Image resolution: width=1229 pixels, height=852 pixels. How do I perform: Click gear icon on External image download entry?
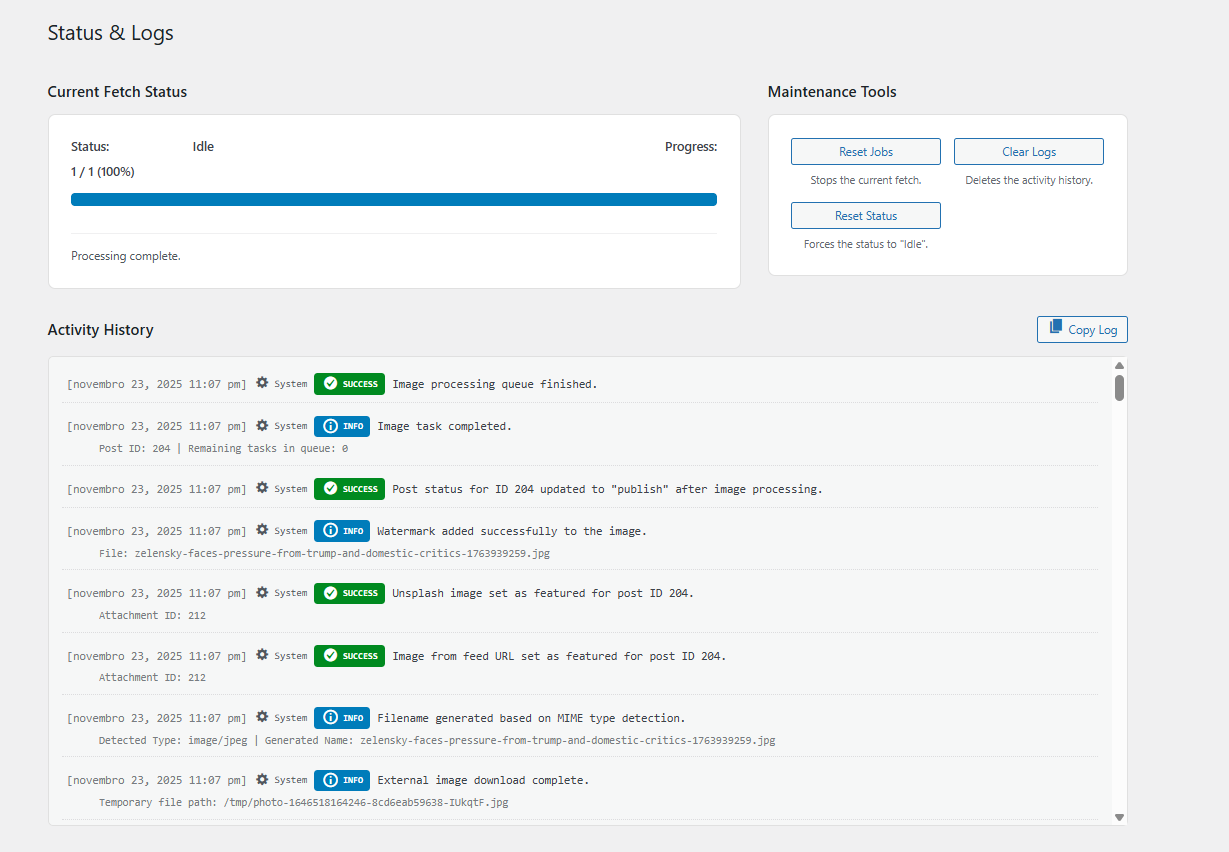[262, 780]
